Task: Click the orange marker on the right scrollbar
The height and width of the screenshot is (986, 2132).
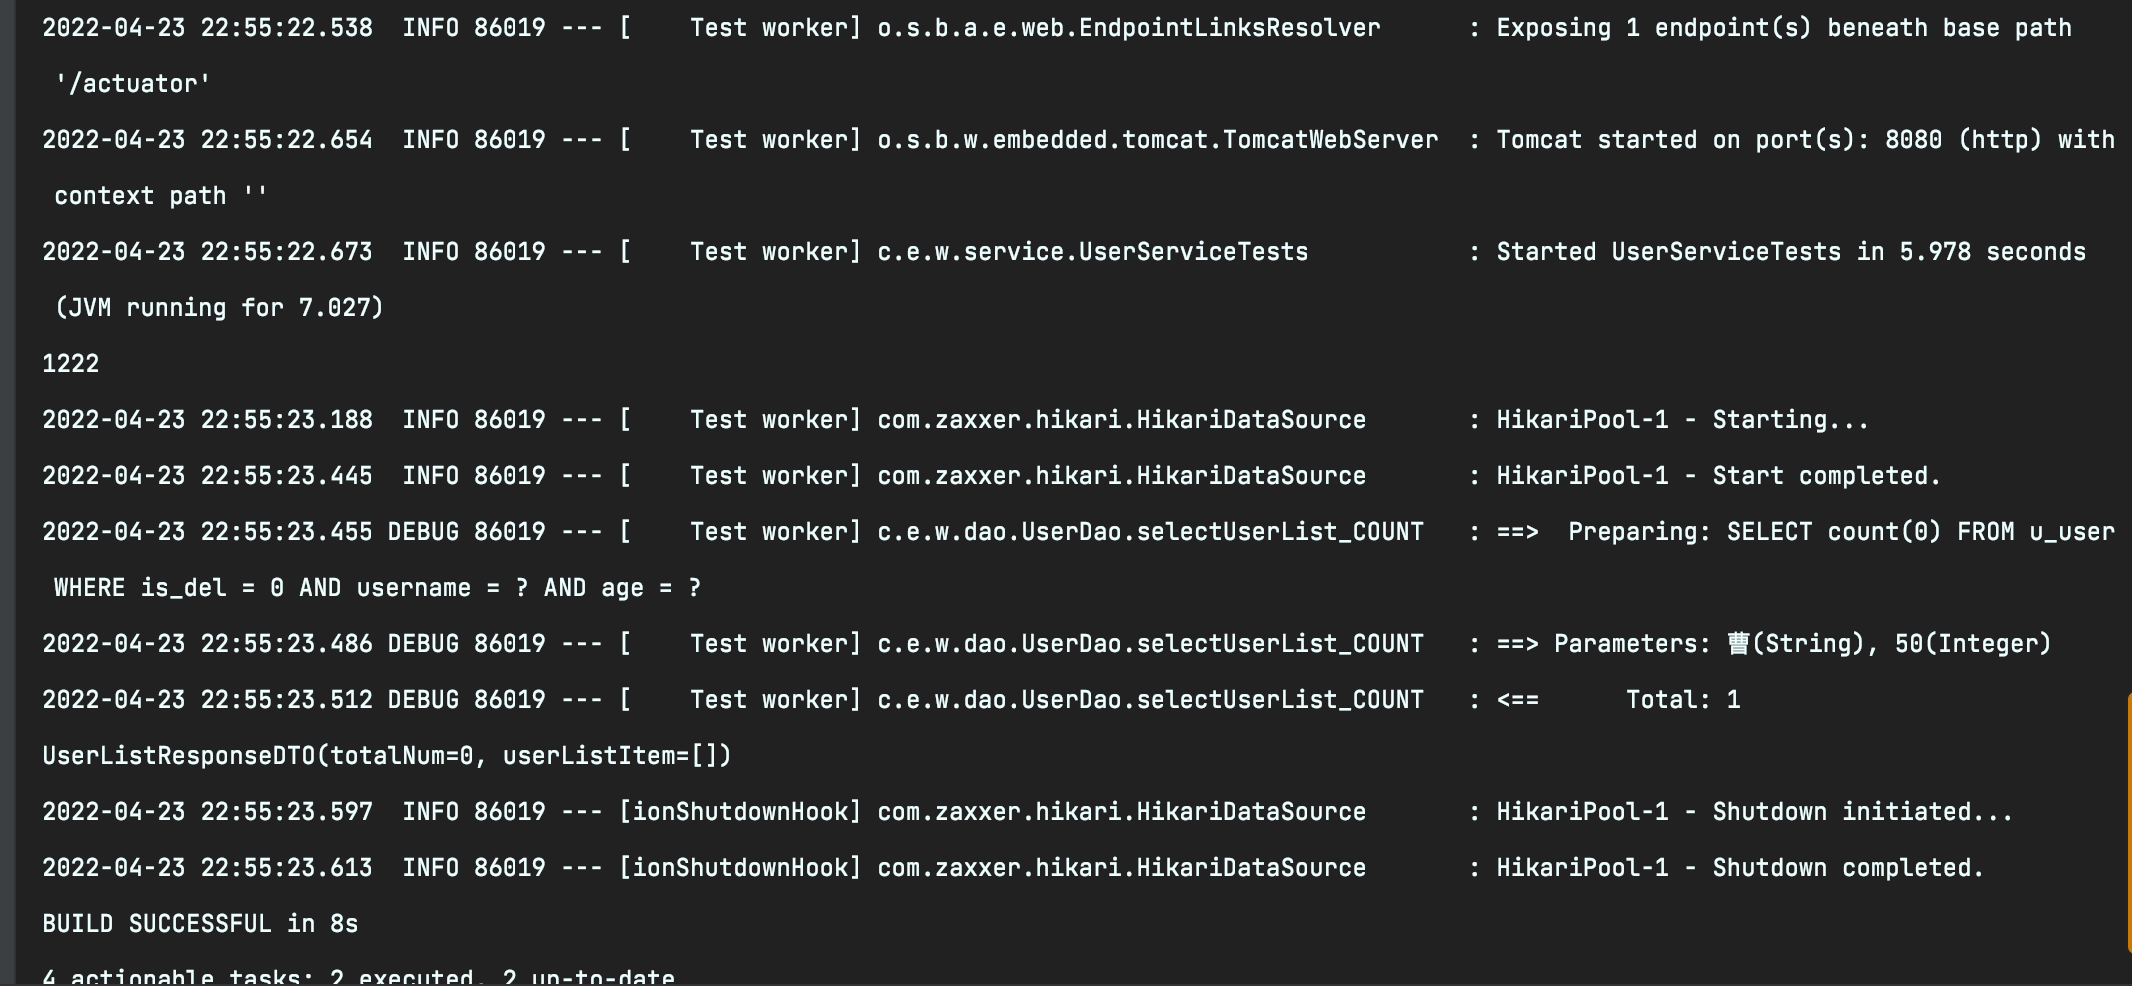Action: [2127, 820]
